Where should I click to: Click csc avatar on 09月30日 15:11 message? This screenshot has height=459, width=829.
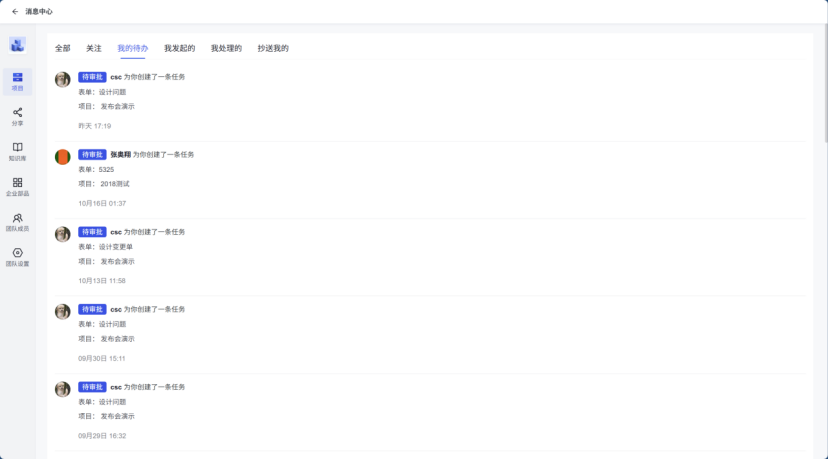[x=62, y=311]
